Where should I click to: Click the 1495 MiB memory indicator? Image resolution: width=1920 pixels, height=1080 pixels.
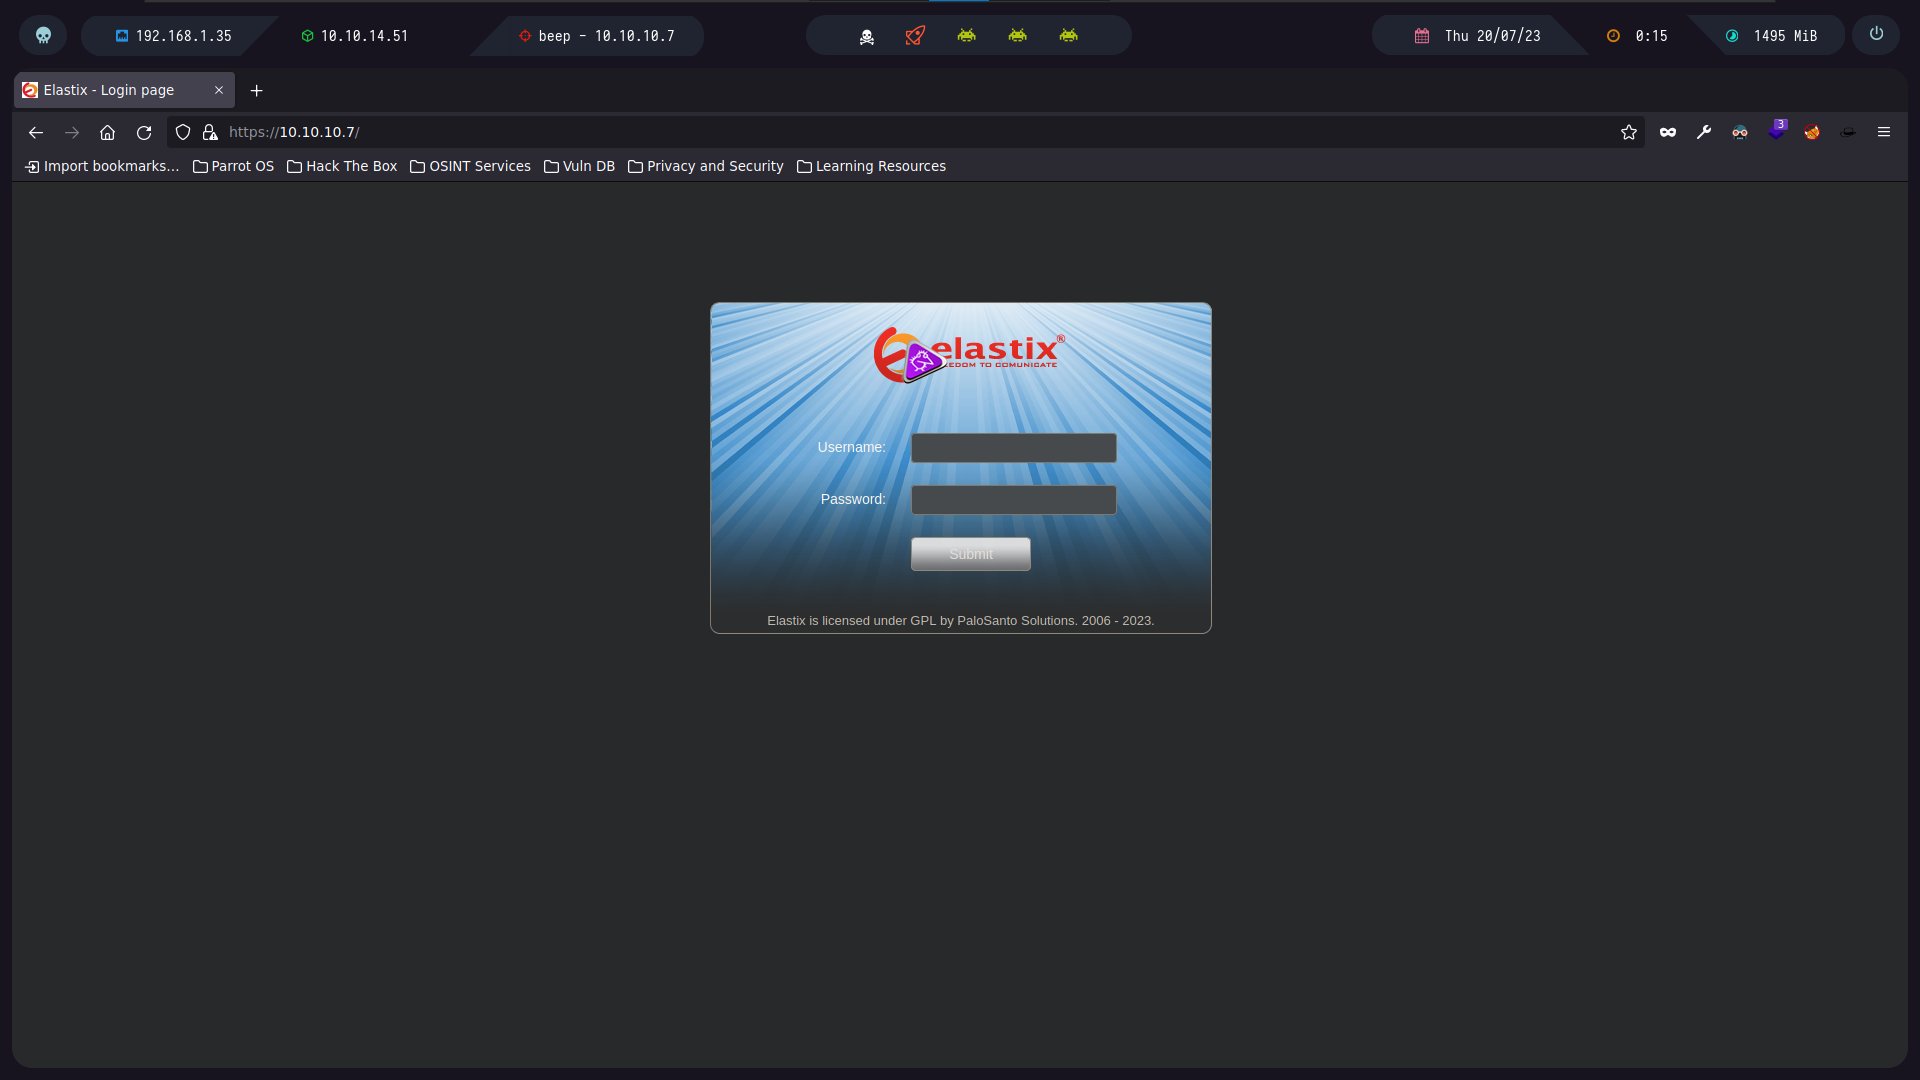pyautogui.click(x=1772, y=36)
